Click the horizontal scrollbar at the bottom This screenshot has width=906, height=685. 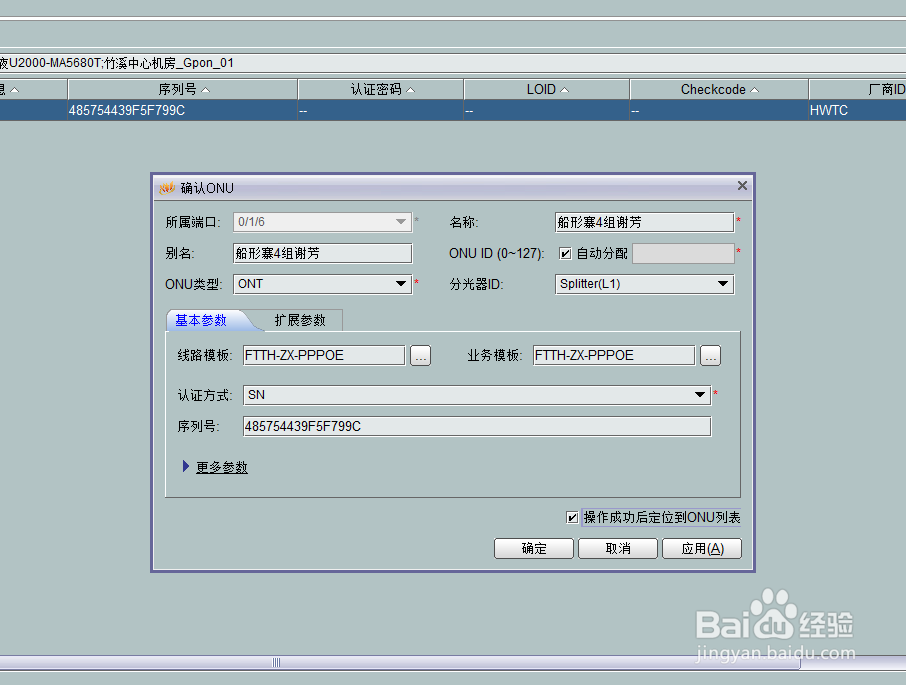tap(275, 662)
